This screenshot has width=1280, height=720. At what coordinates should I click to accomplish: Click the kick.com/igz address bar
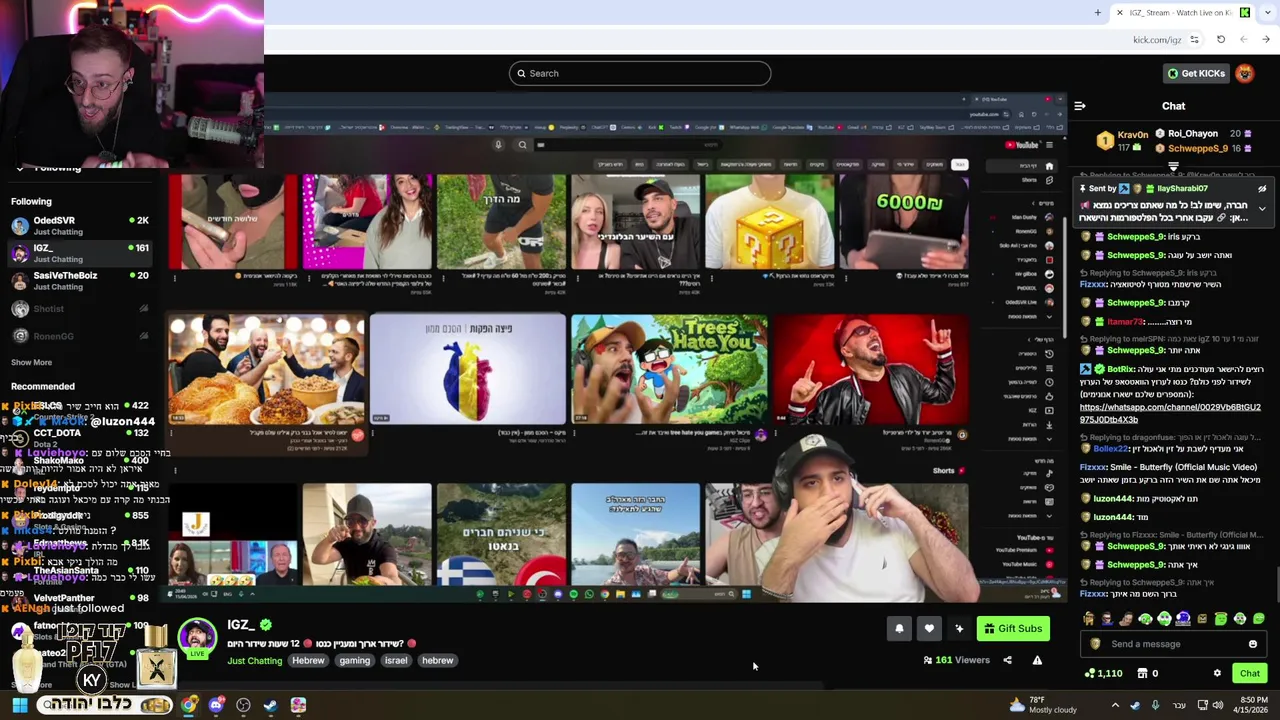[1157, 40]
